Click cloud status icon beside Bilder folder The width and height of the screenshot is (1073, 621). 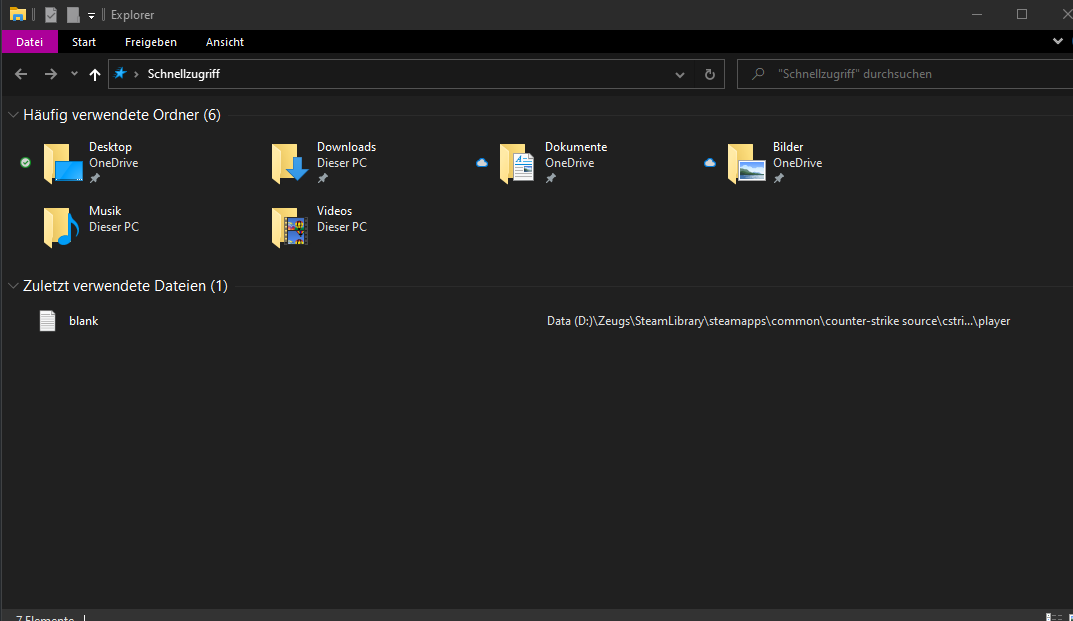point(710,162)
